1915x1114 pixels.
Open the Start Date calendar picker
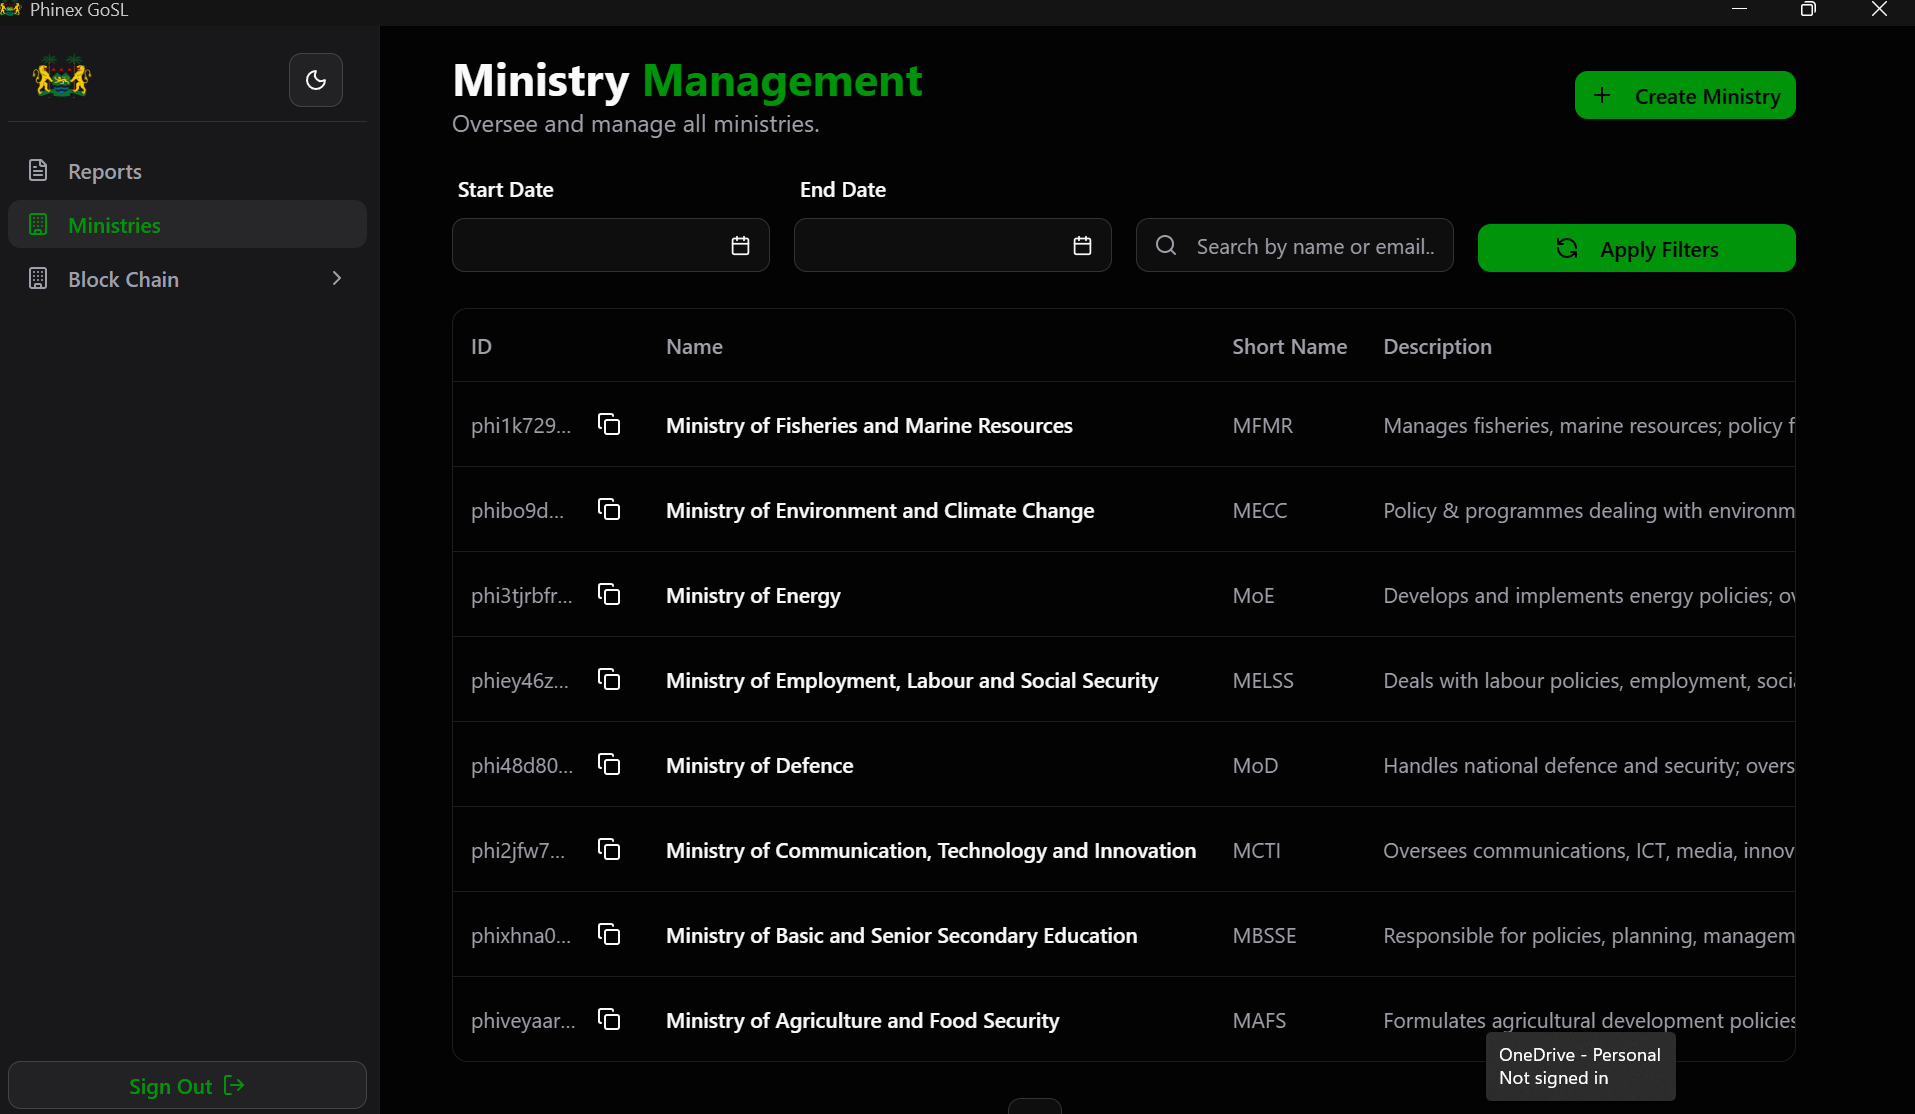[x=740, y=245]
